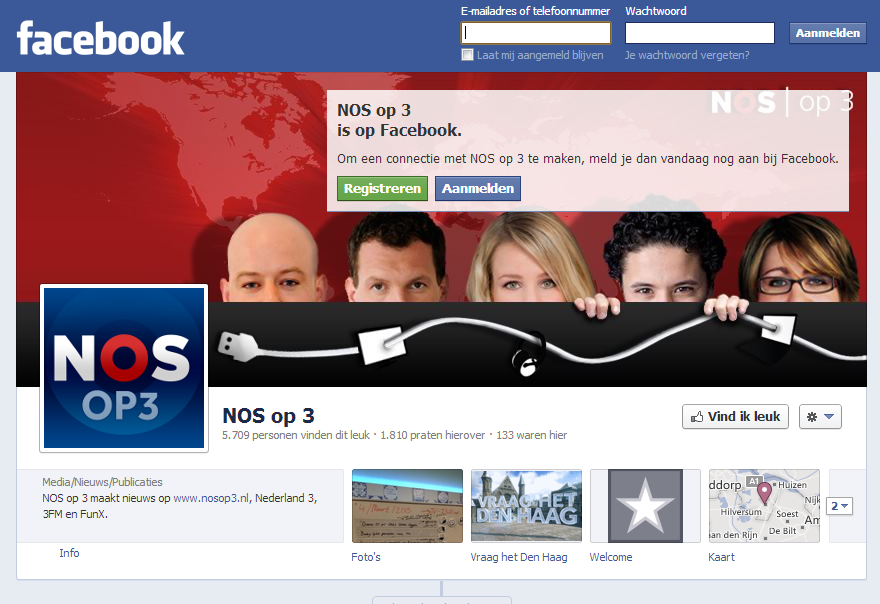
Task: Open the gear settings dropdown
Action: (x=820, y=417)
